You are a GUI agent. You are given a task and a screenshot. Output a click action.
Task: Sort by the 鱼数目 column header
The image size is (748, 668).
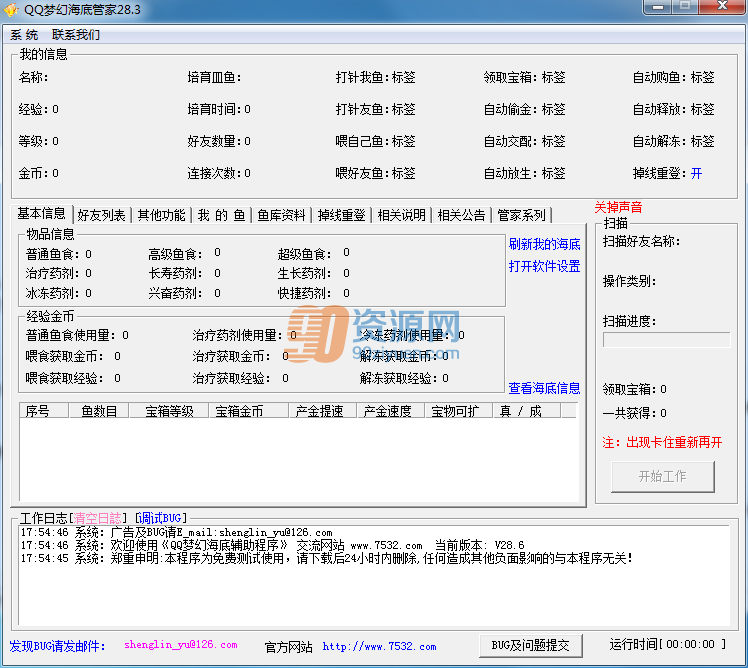tap(99, 411)
